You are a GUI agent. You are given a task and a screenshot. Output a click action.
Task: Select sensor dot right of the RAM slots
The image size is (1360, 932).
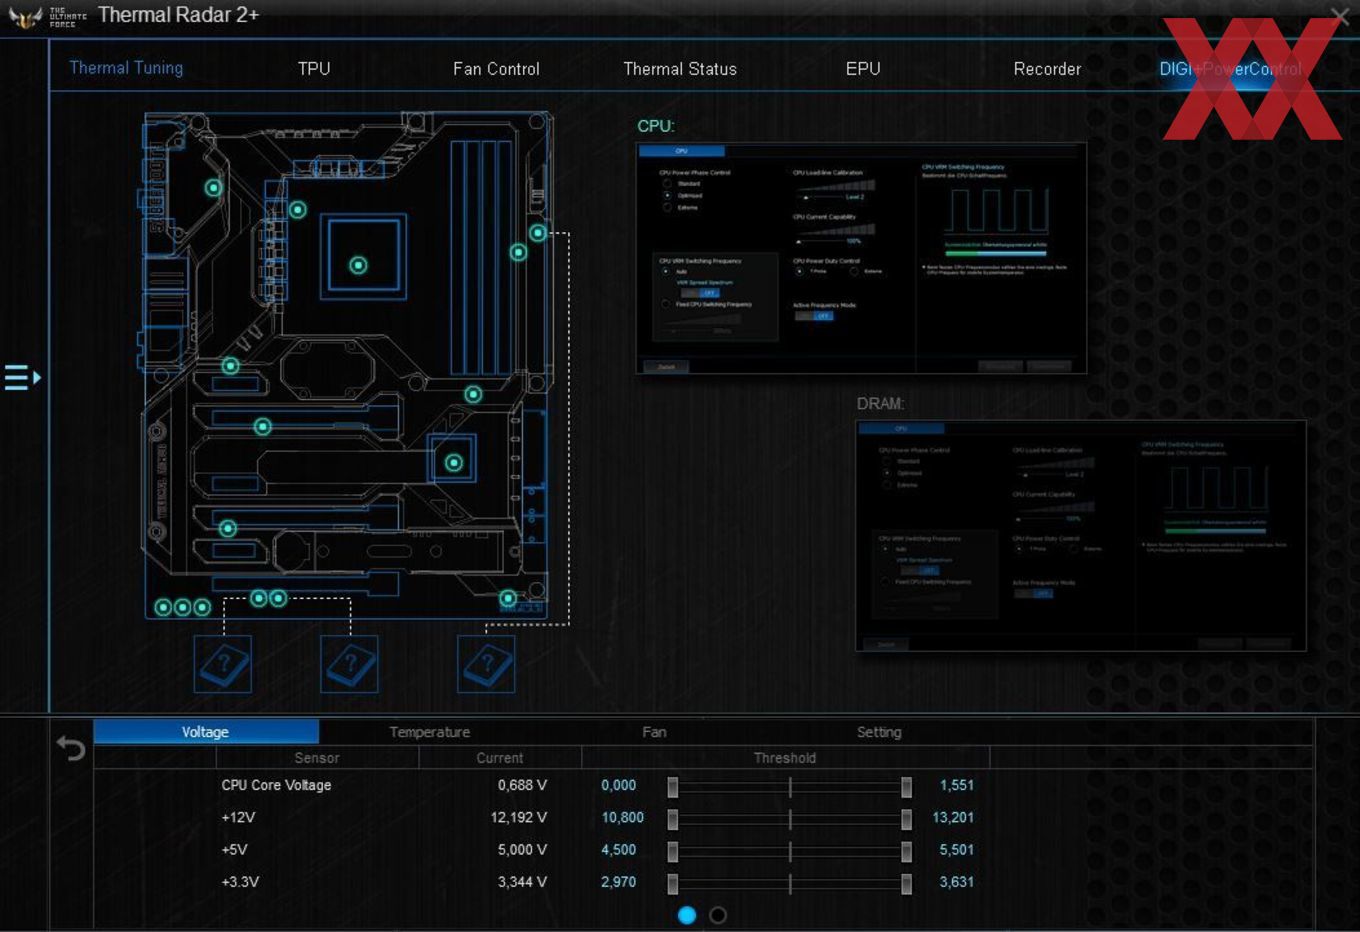pos(518,253)
